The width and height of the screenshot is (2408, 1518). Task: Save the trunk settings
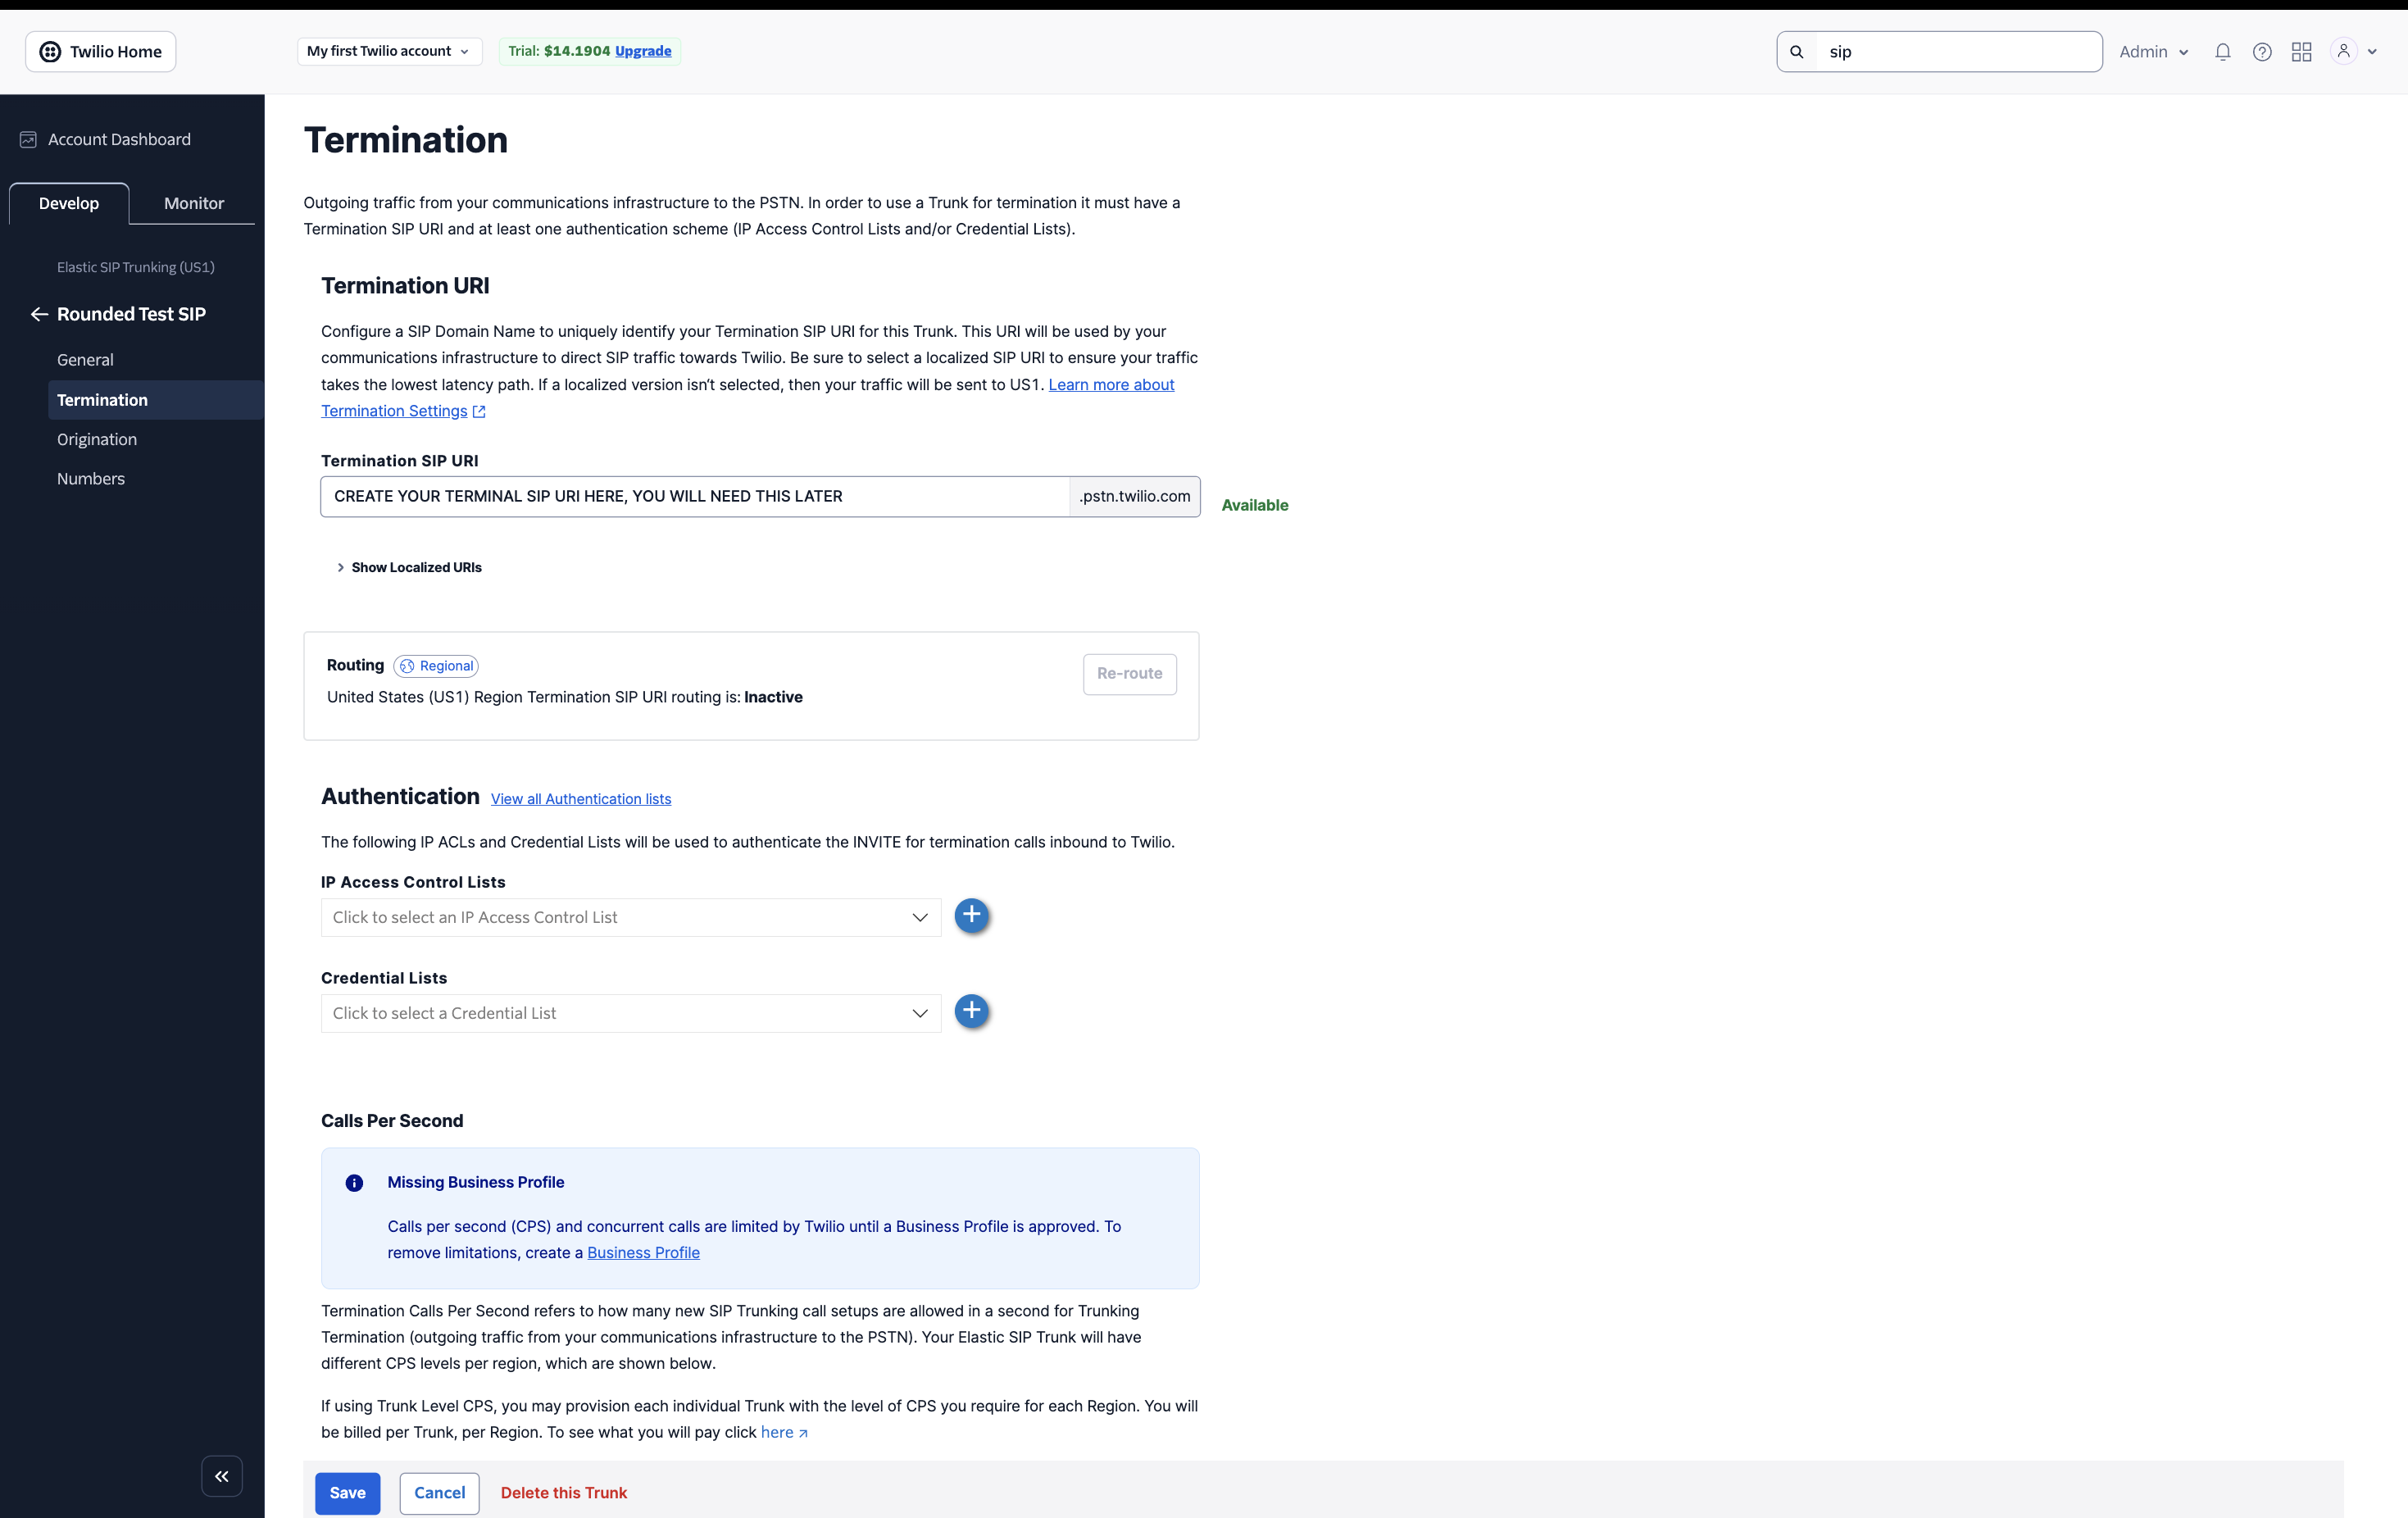tap(347, 1493)
